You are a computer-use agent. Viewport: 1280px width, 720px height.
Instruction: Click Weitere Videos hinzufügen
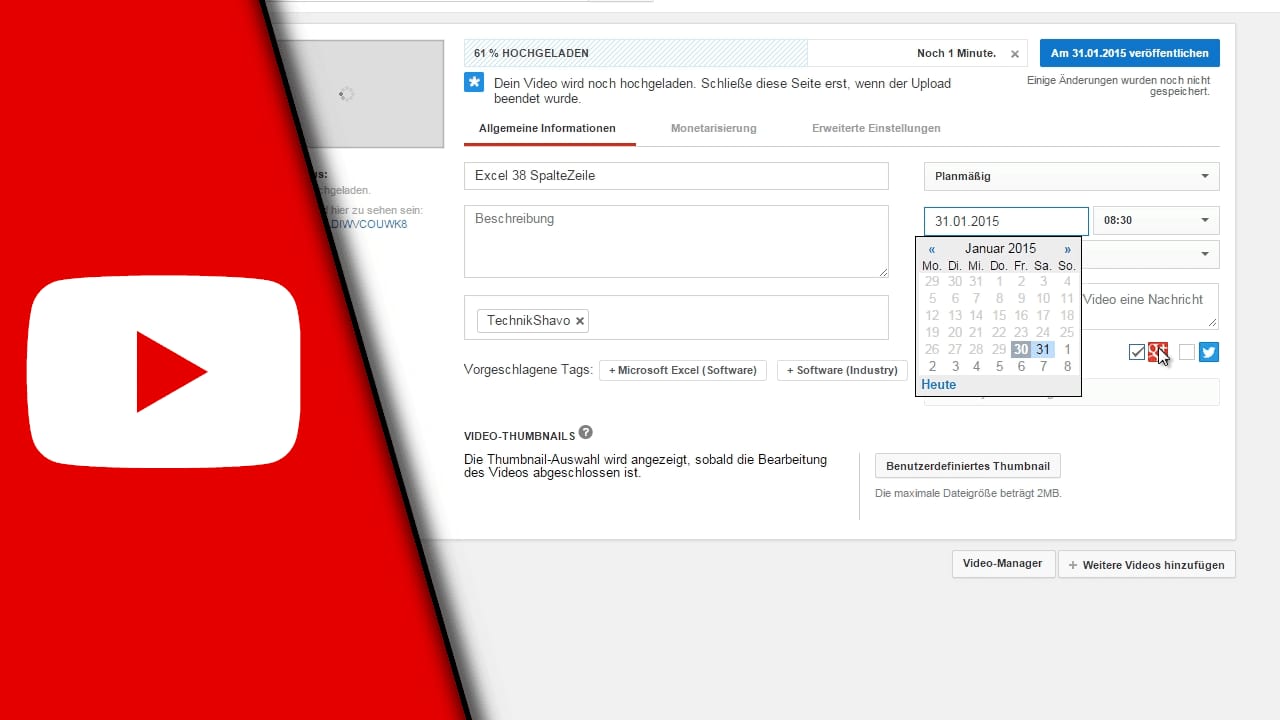pyautogui.click(x=1147, y=565)
